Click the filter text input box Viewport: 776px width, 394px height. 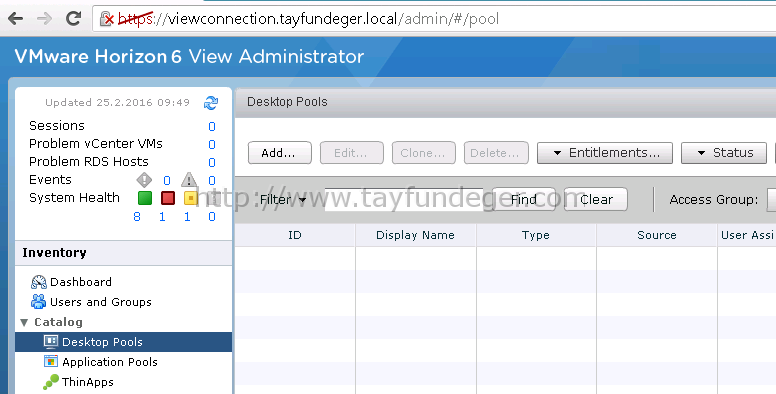pos(404,199)
